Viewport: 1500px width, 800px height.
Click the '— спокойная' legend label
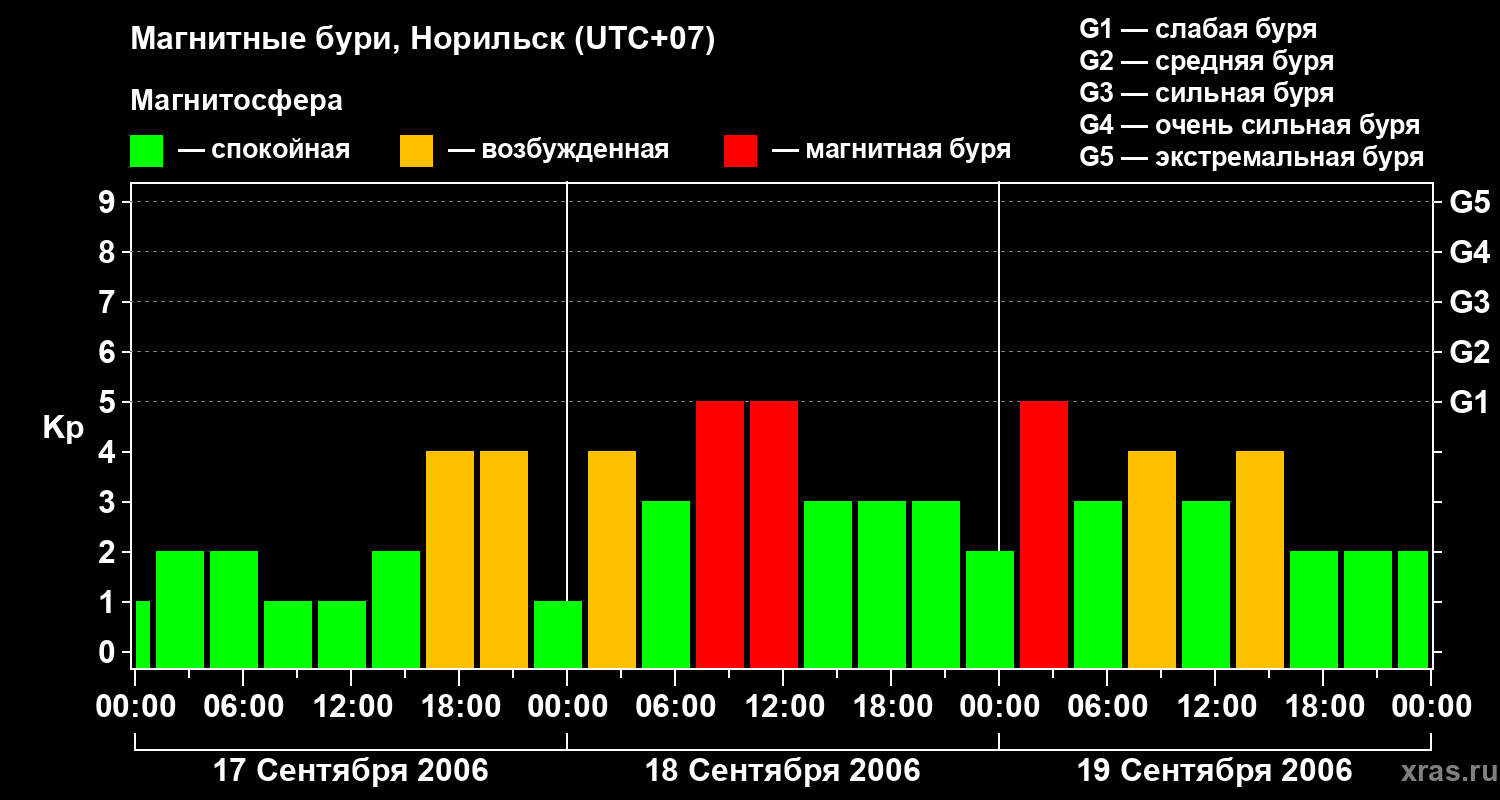[264, 150]
